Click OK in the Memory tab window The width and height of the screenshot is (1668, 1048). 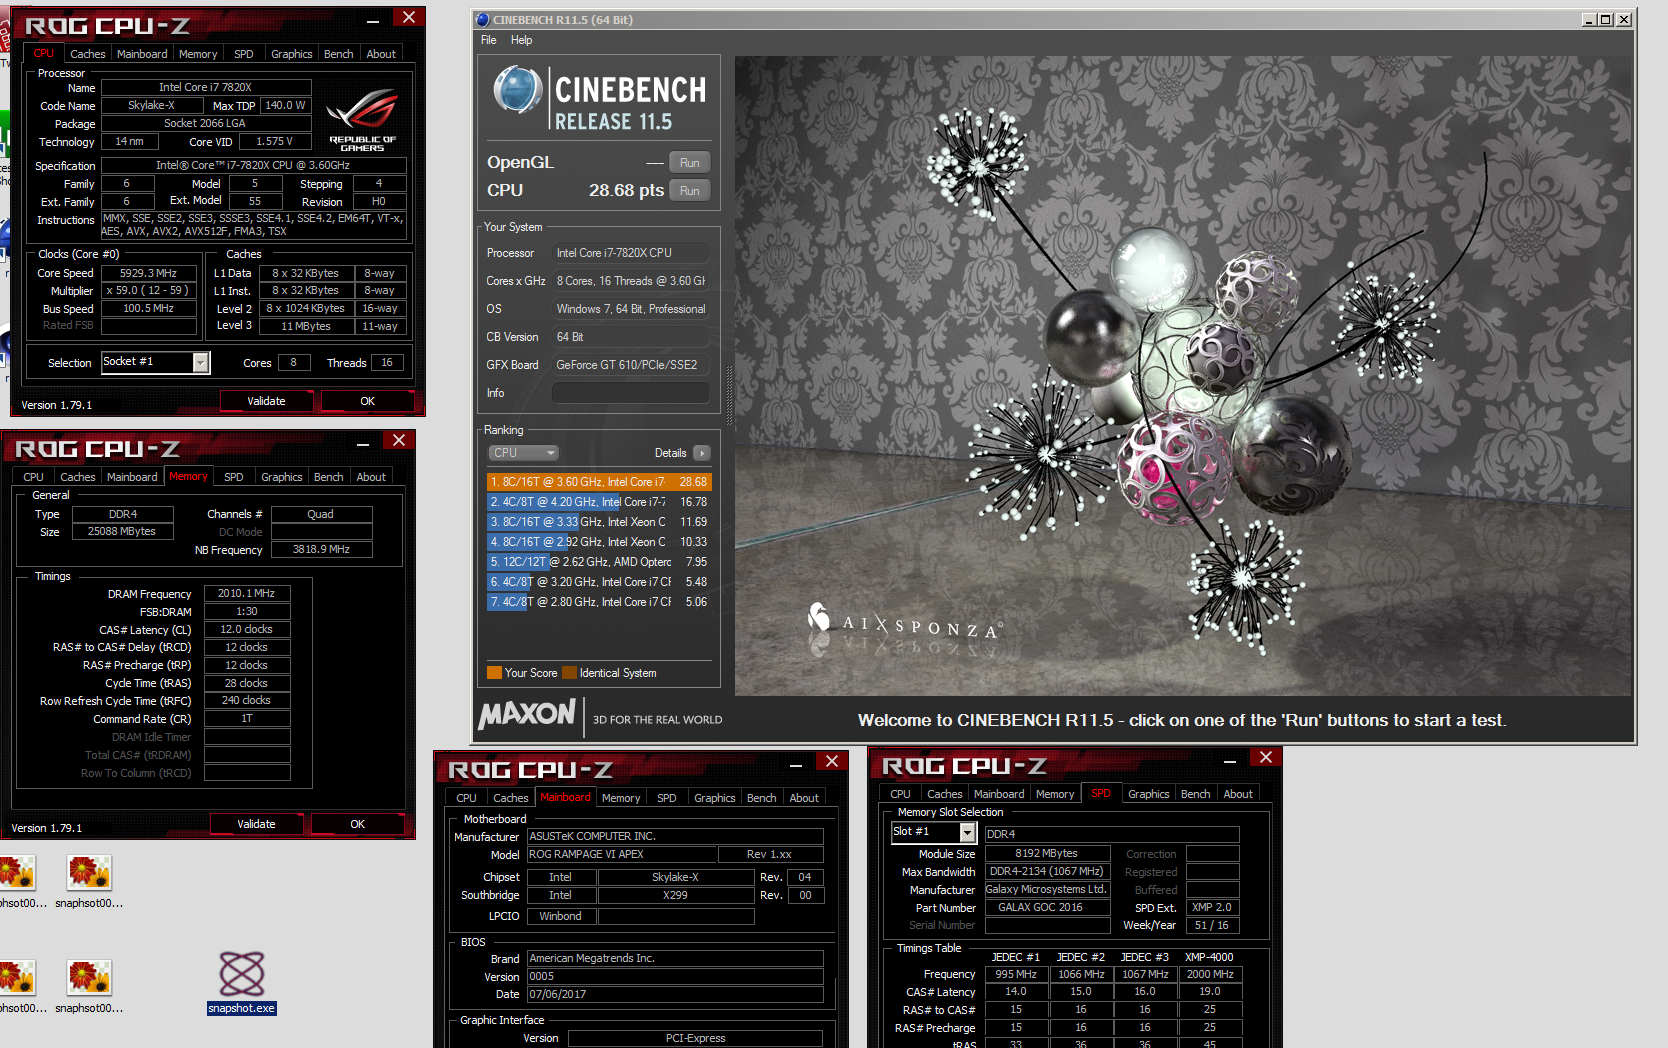click(357, 824)
